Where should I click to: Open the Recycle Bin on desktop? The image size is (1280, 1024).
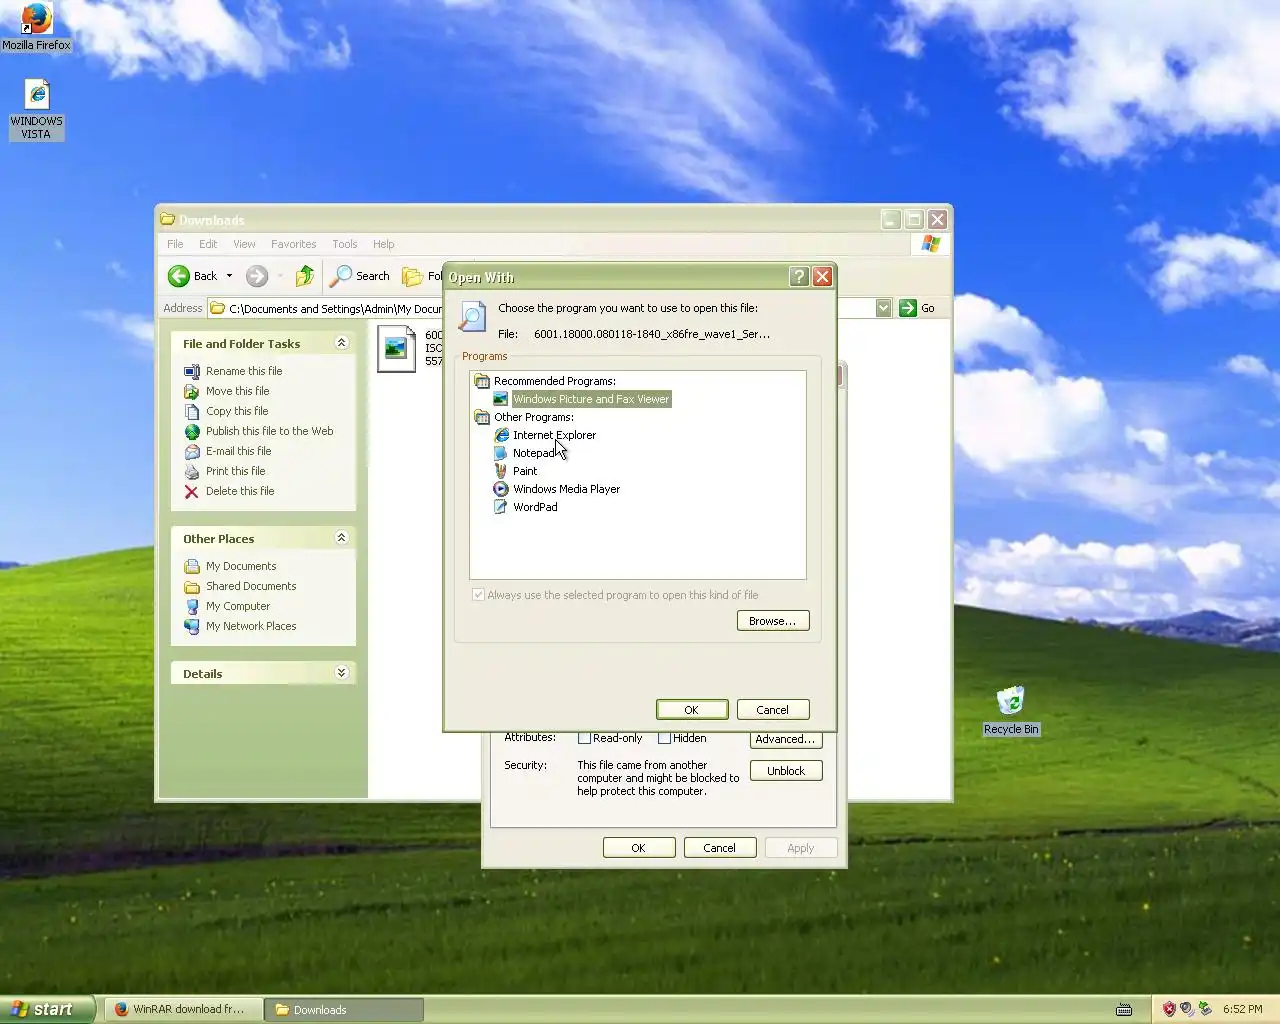(1011, 710)
